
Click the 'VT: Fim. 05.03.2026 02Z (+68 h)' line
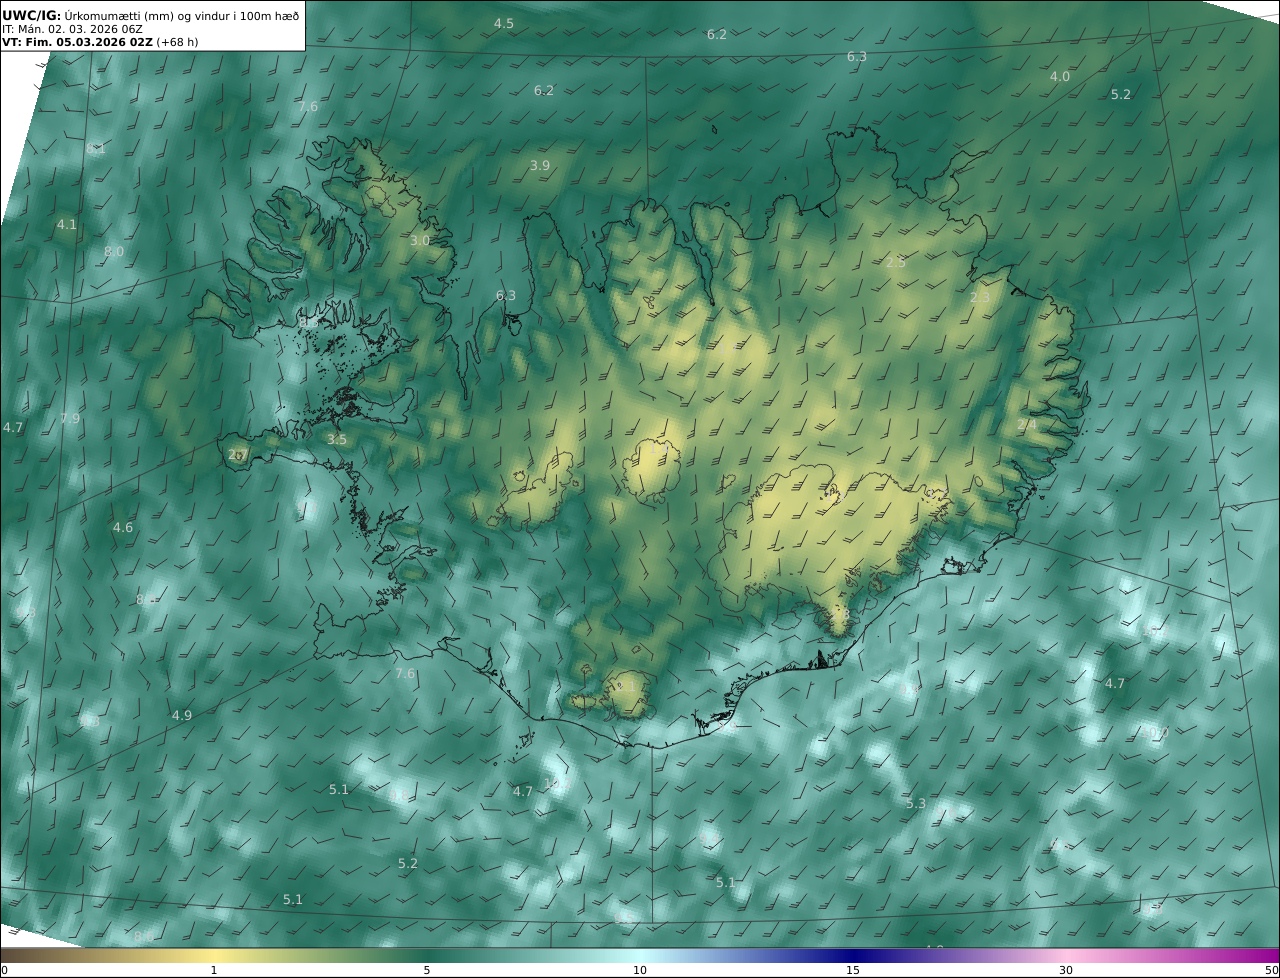(100, 42)
